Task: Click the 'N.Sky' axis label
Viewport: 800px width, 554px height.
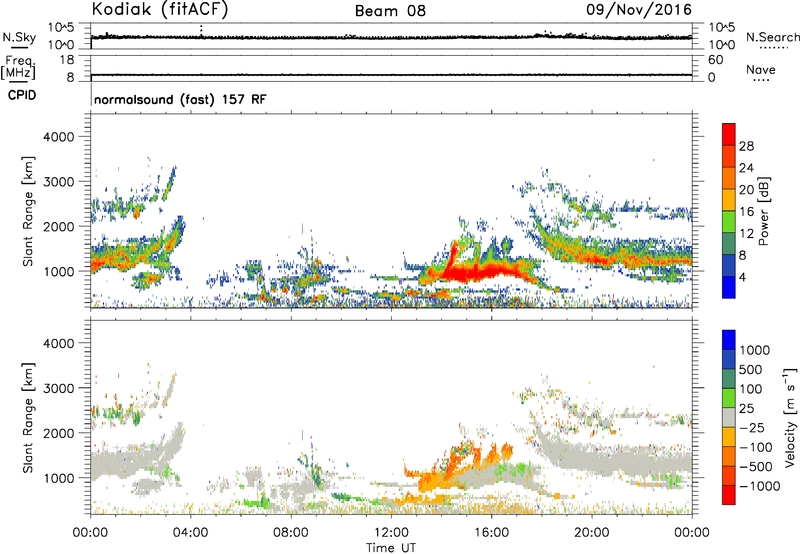Action: (19, 37)
